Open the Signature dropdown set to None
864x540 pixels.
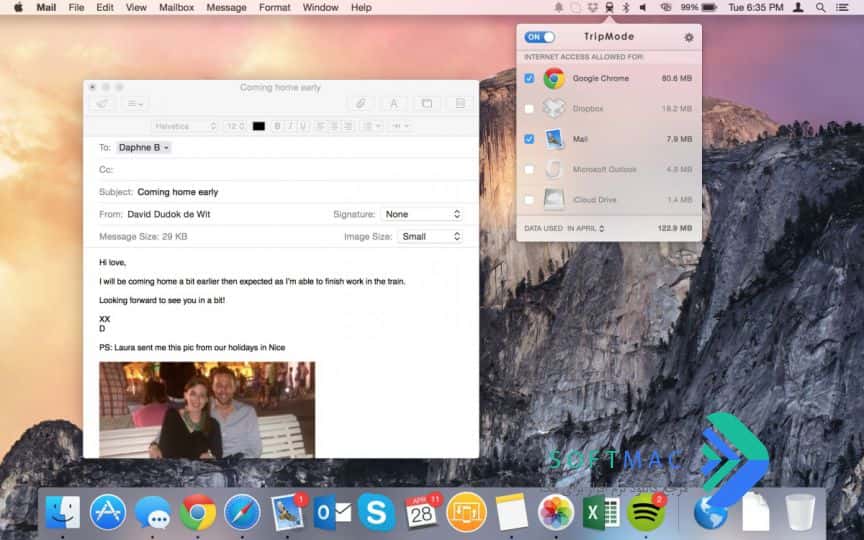422,214
